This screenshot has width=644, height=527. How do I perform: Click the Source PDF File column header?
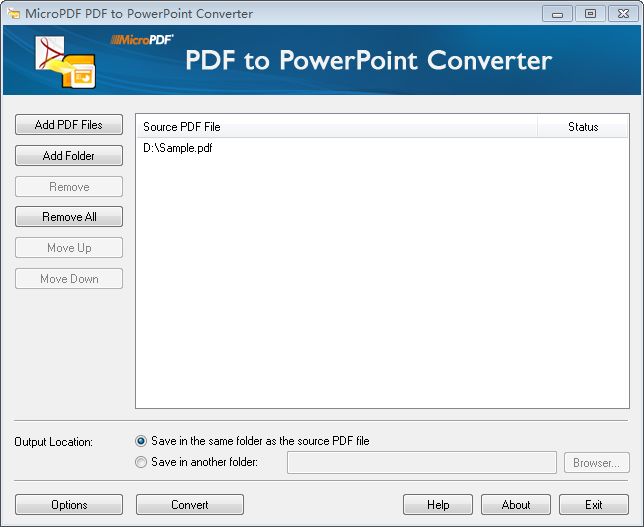pyautogui.click(x=336, y=127)
